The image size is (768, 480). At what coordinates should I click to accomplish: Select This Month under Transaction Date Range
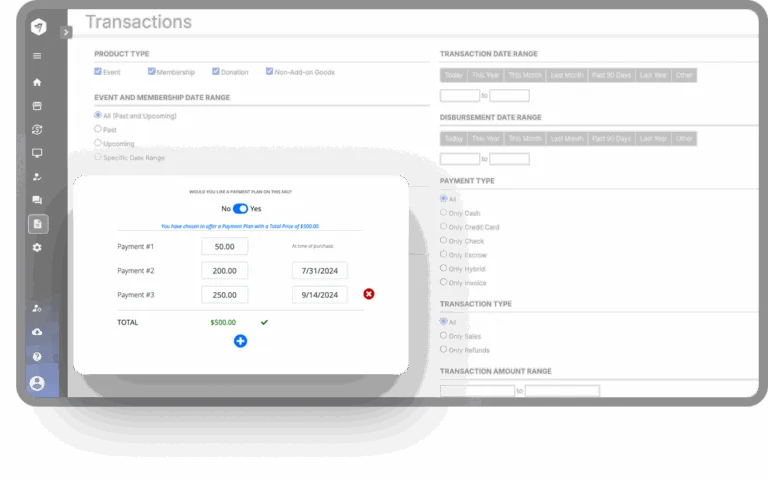[x=525, y=75]
